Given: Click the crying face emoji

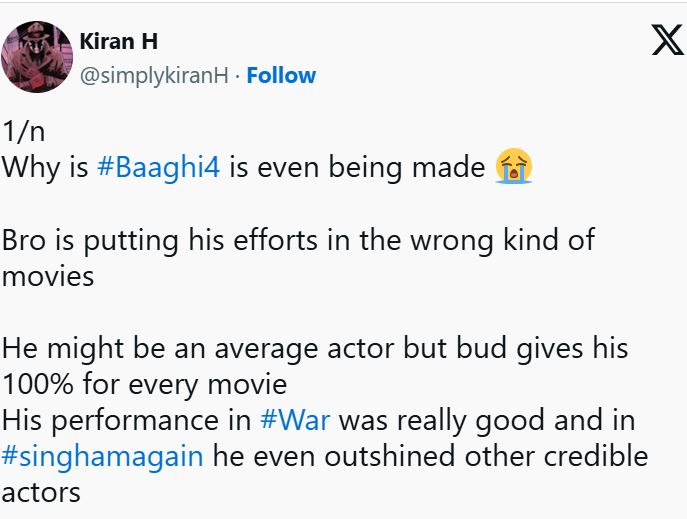Looking at the screenshot, I should [x=514, y=166].
